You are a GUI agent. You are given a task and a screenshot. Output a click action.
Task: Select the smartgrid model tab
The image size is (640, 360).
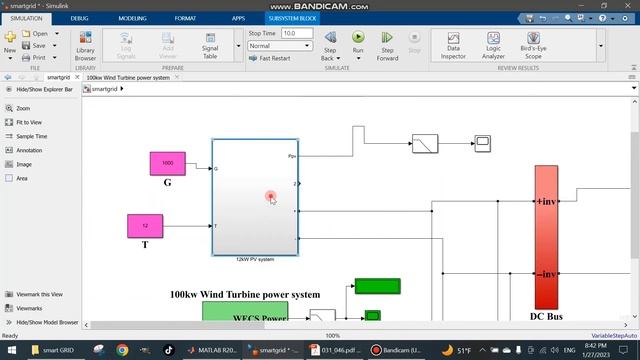tap(58, 77)
